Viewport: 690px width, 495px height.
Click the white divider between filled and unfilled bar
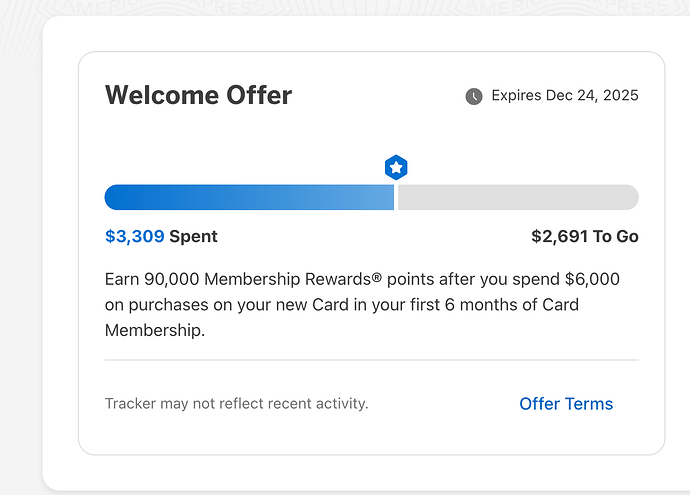397,197
